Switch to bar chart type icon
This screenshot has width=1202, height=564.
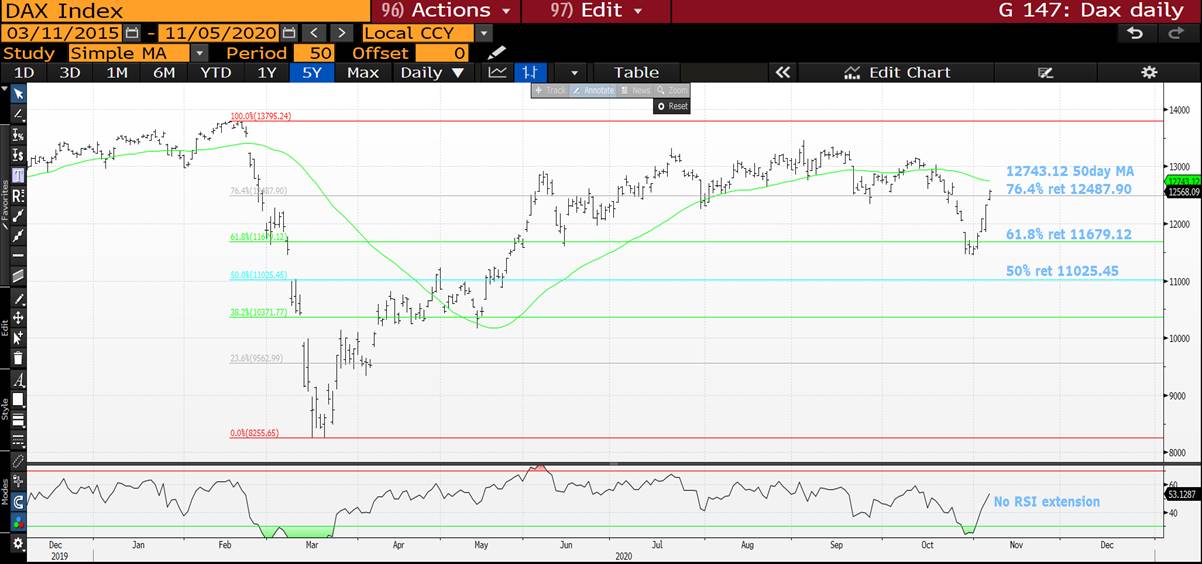(x=530, y=72)
